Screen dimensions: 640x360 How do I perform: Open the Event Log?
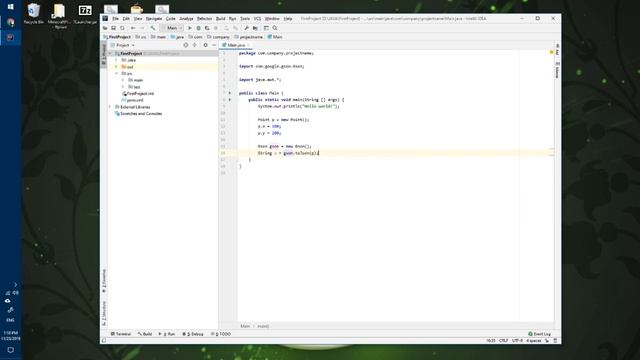540,334
